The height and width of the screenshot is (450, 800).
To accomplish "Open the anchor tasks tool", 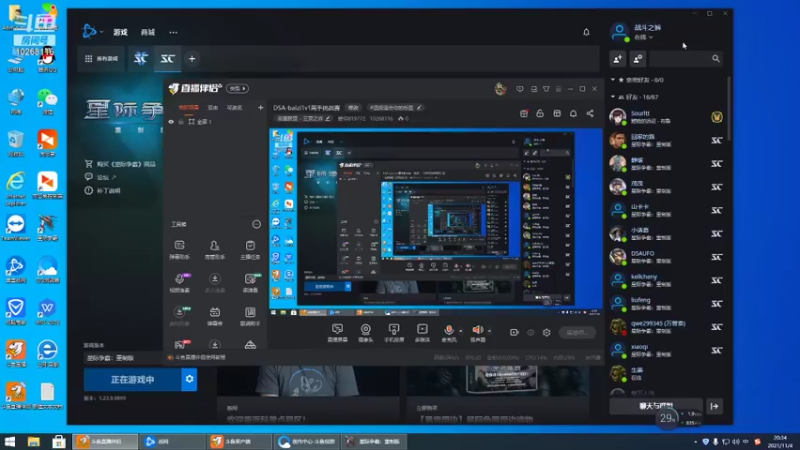I will (x=250, y=249).
